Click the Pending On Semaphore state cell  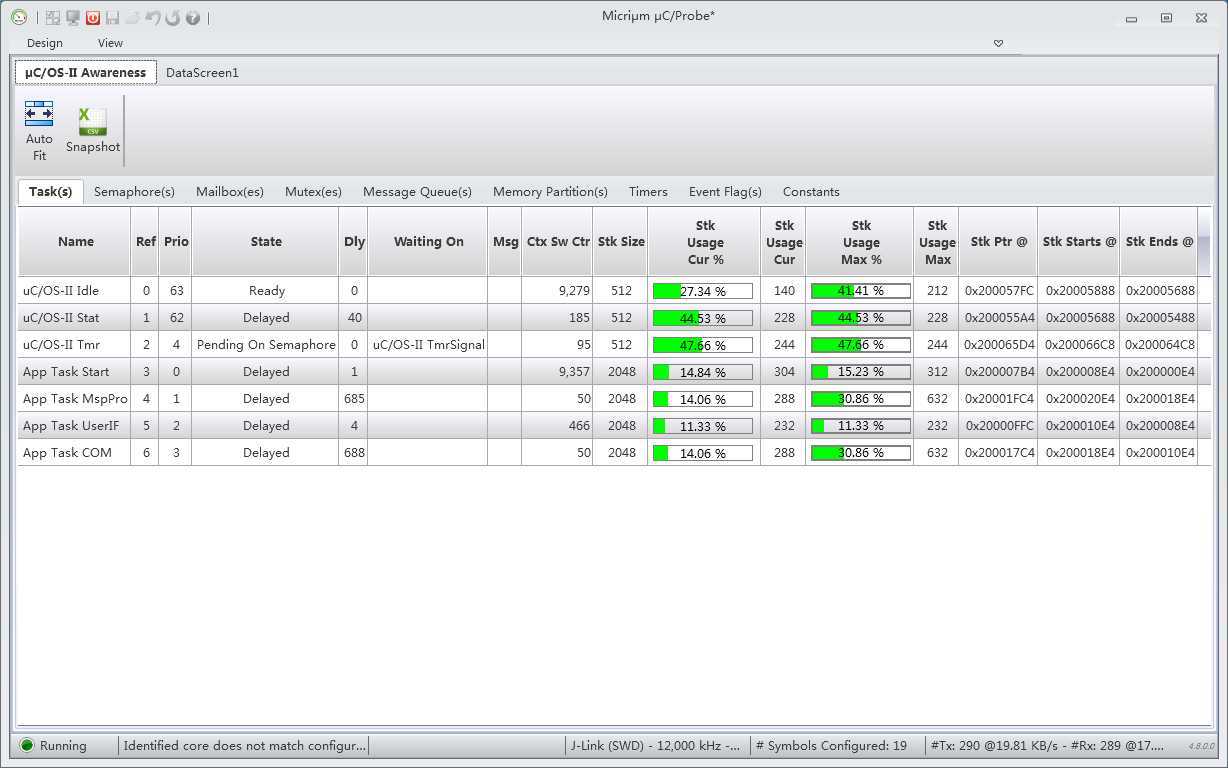point(266,345)
